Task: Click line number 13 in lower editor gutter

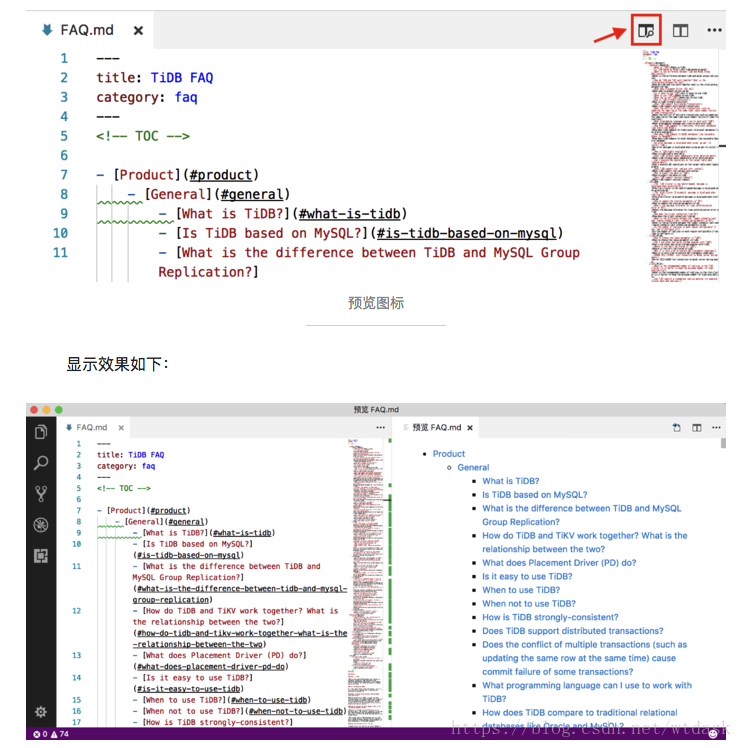Action: (76, 655)
